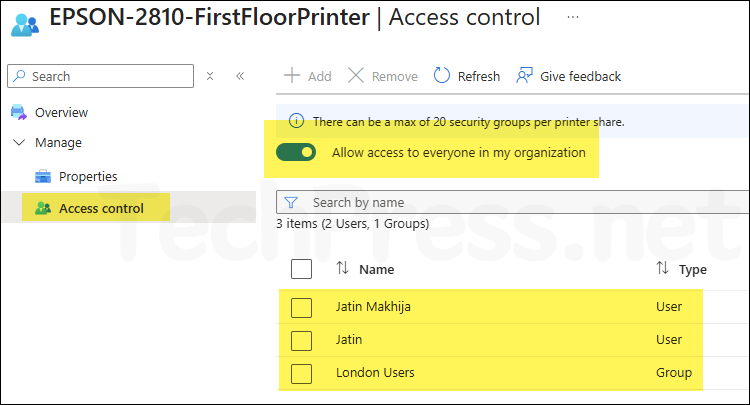Collapse the sidebar with the double chevron
750x405 pixels.
[x=240, y=76]
